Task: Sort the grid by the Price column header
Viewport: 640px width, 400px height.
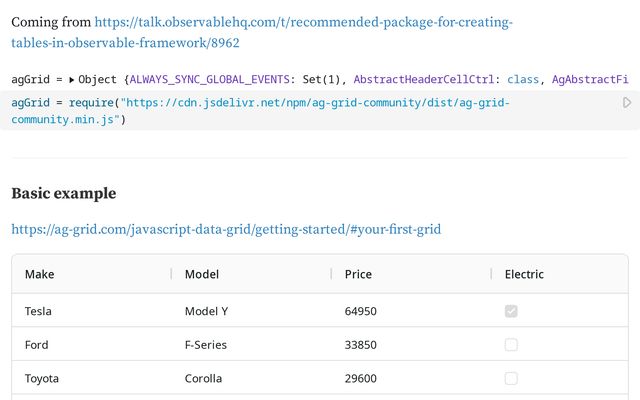Action: pyautogui.click(x=358, y=274)
